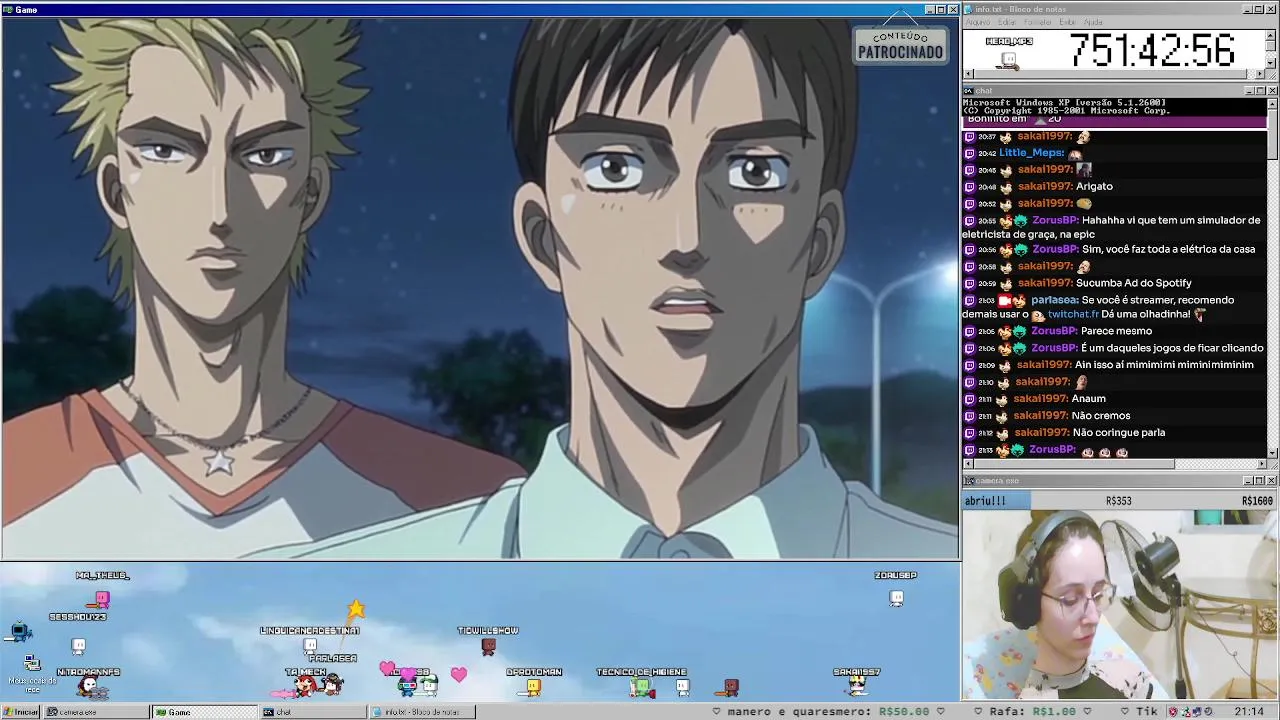Click the R$1600 goal amount
This screenshot has width=1280, height=720.
point(1257,501)
